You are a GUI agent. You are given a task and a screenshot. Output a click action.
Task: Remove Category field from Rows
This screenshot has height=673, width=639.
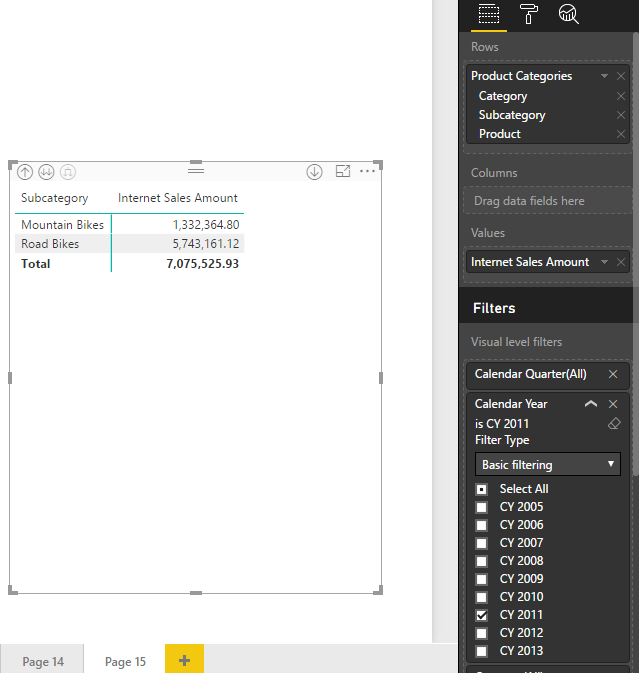pyautogui.click(x=621, y=96)
